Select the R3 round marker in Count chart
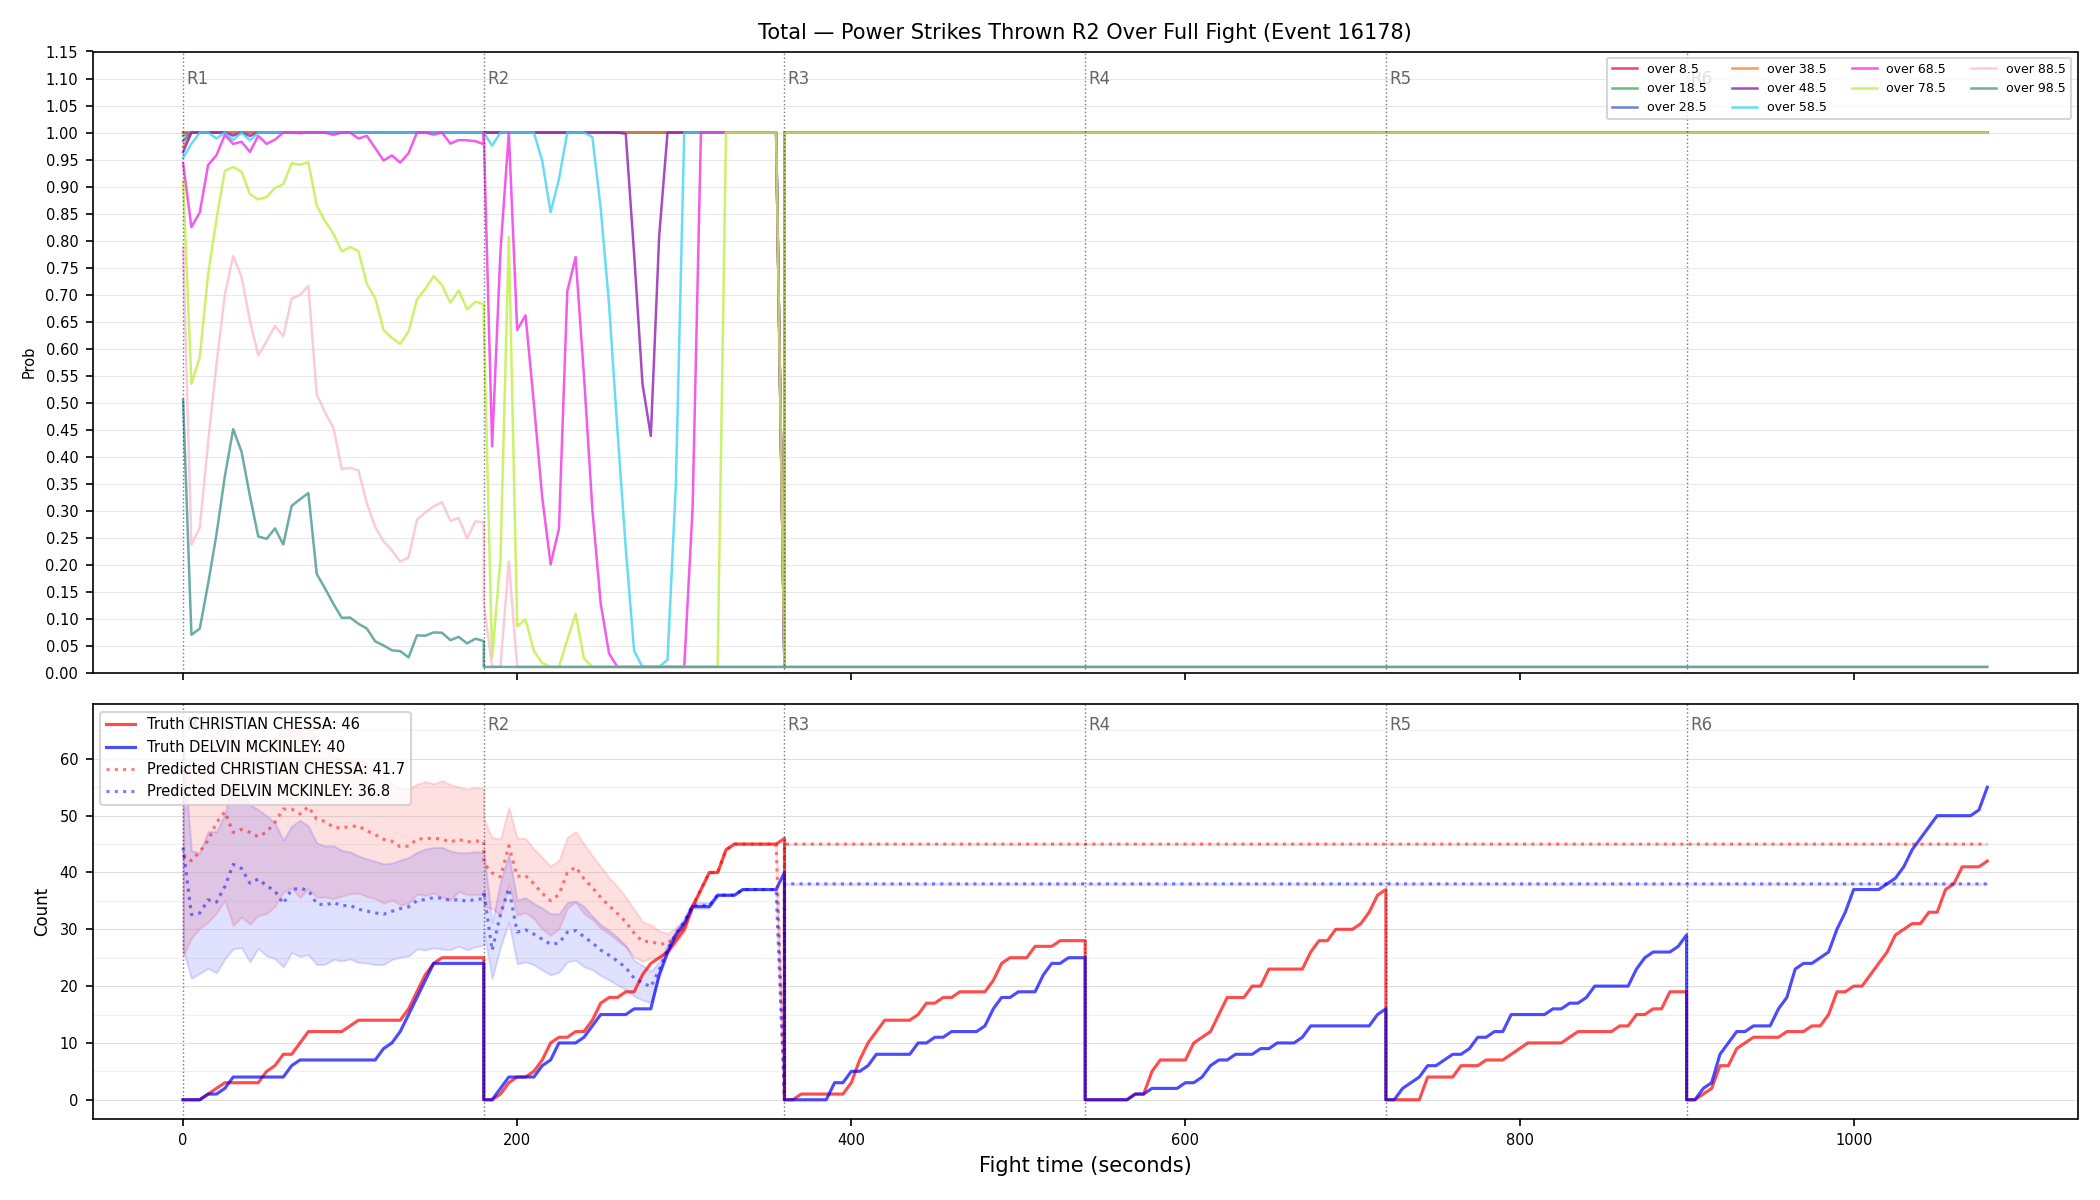Screen dimensions: 2100x1200 [798, 724]
